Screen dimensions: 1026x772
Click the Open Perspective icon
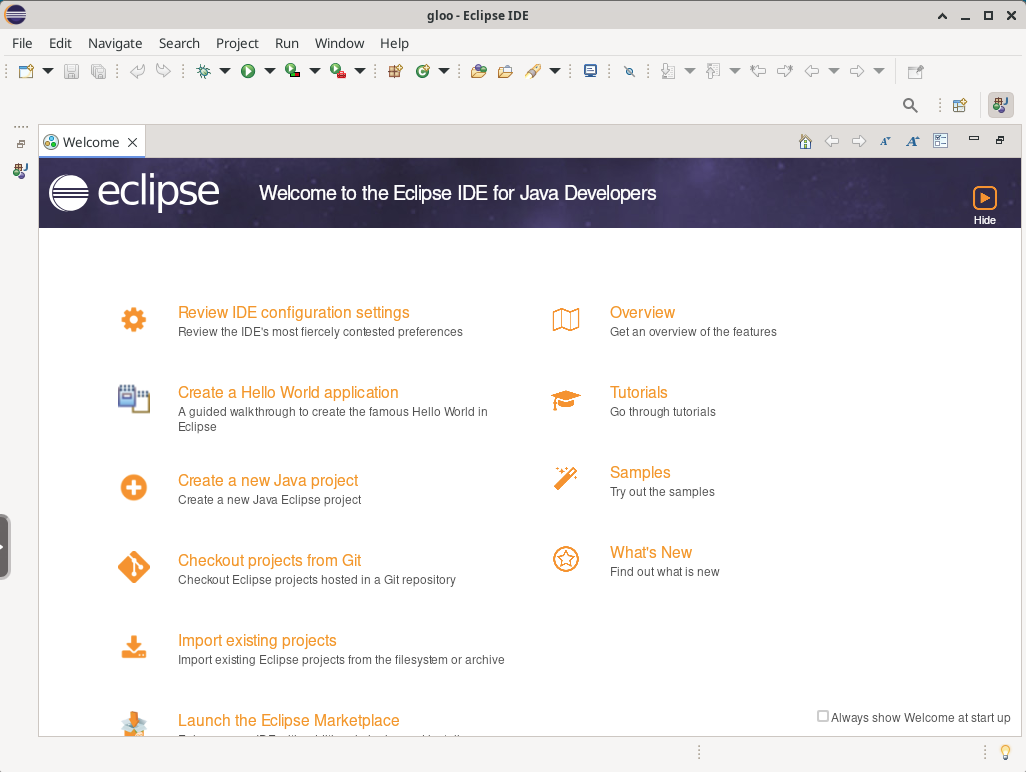960,105
